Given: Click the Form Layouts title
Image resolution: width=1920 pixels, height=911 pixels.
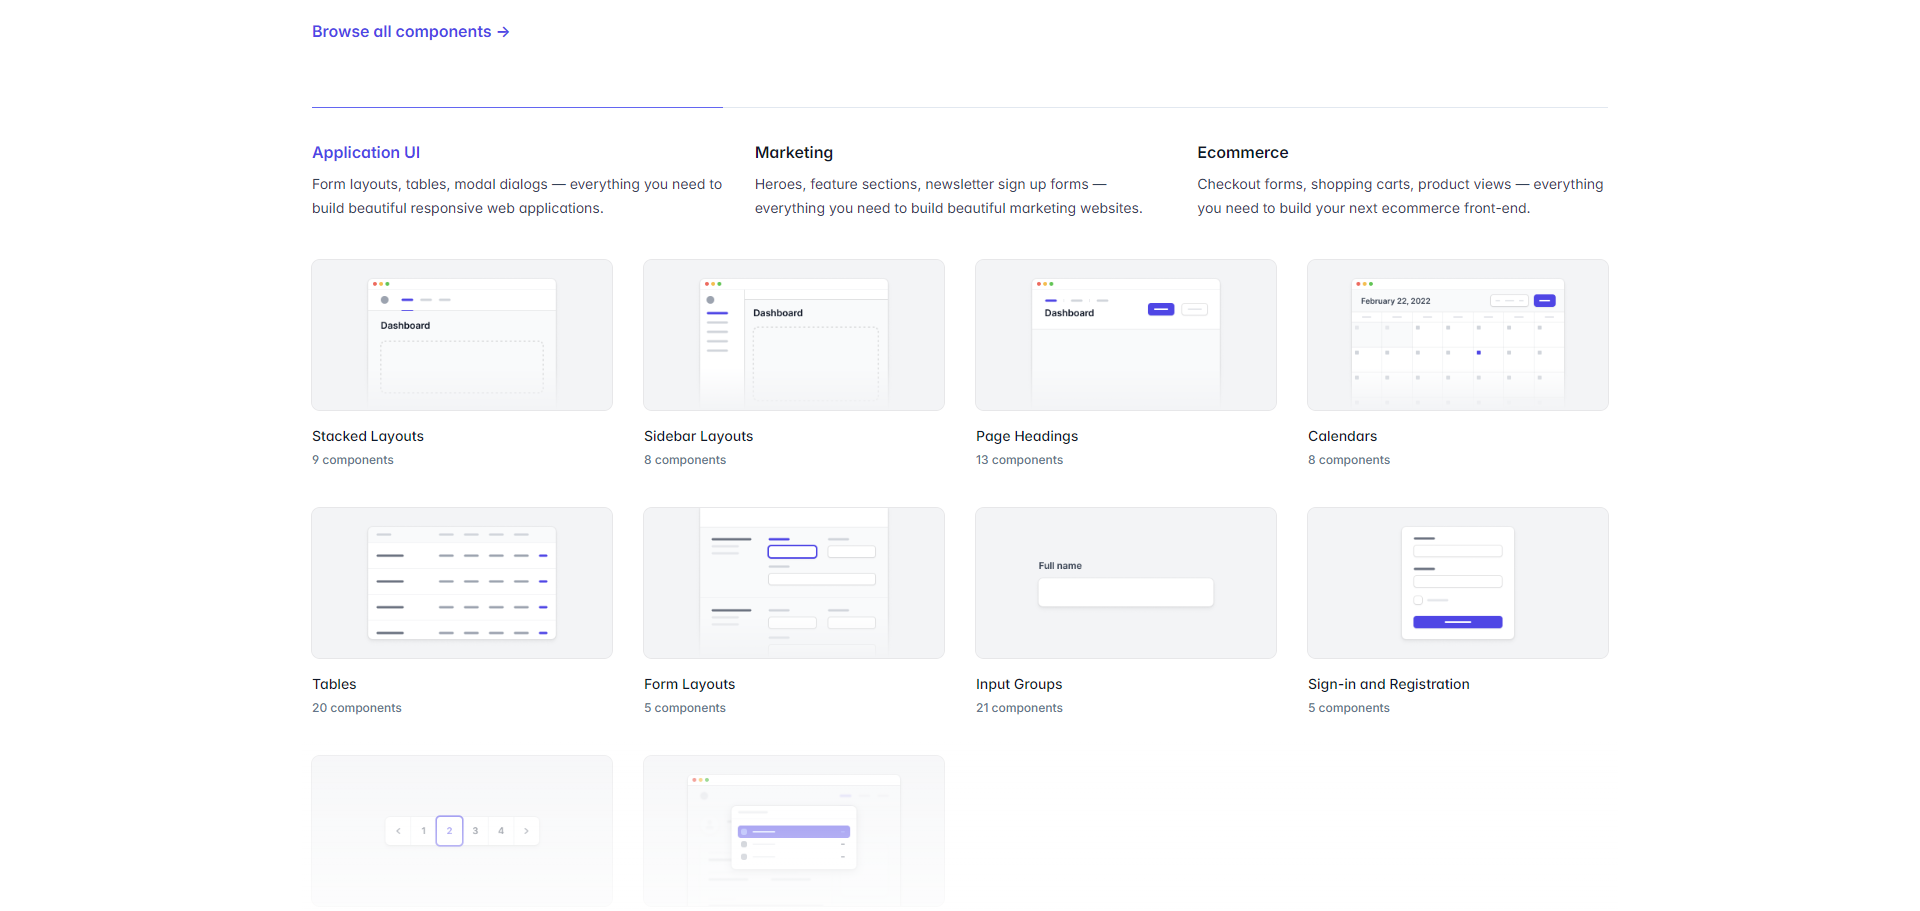Looking at the screenshot, I should pyautogui.click(x=689, y=684).
